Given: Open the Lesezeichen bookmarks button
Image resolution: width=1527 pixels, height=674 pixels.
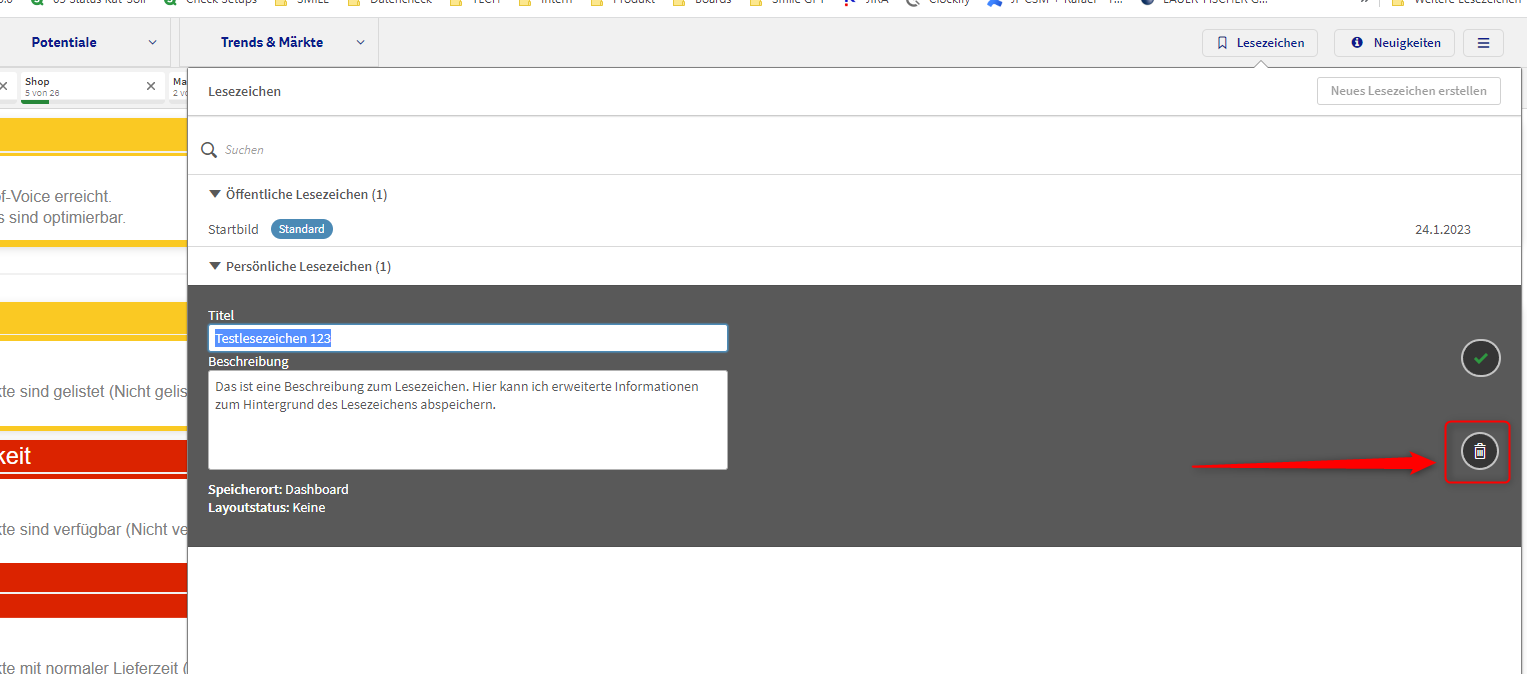Looking at the screenshot, I should (1259, 43).
